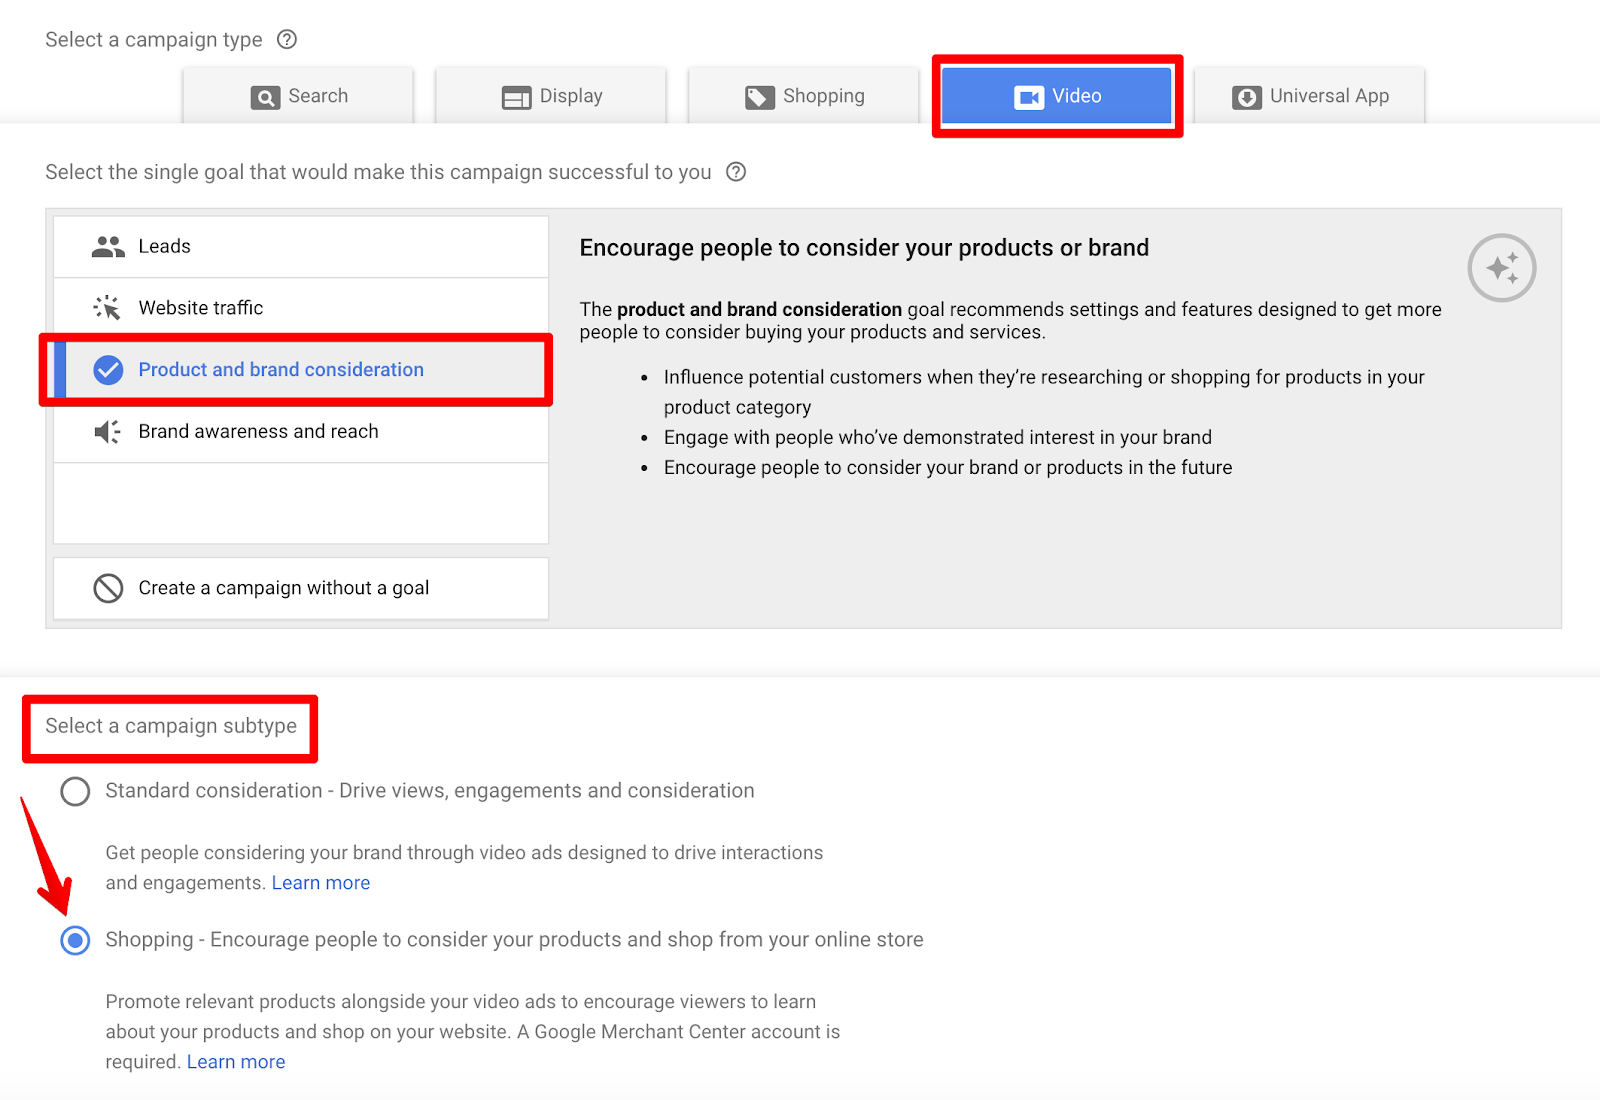Image resolution: width=1600 pixels, height=1100 pixels.
Task: Pick the Universal App campaign type
Action: [1310, 97]
